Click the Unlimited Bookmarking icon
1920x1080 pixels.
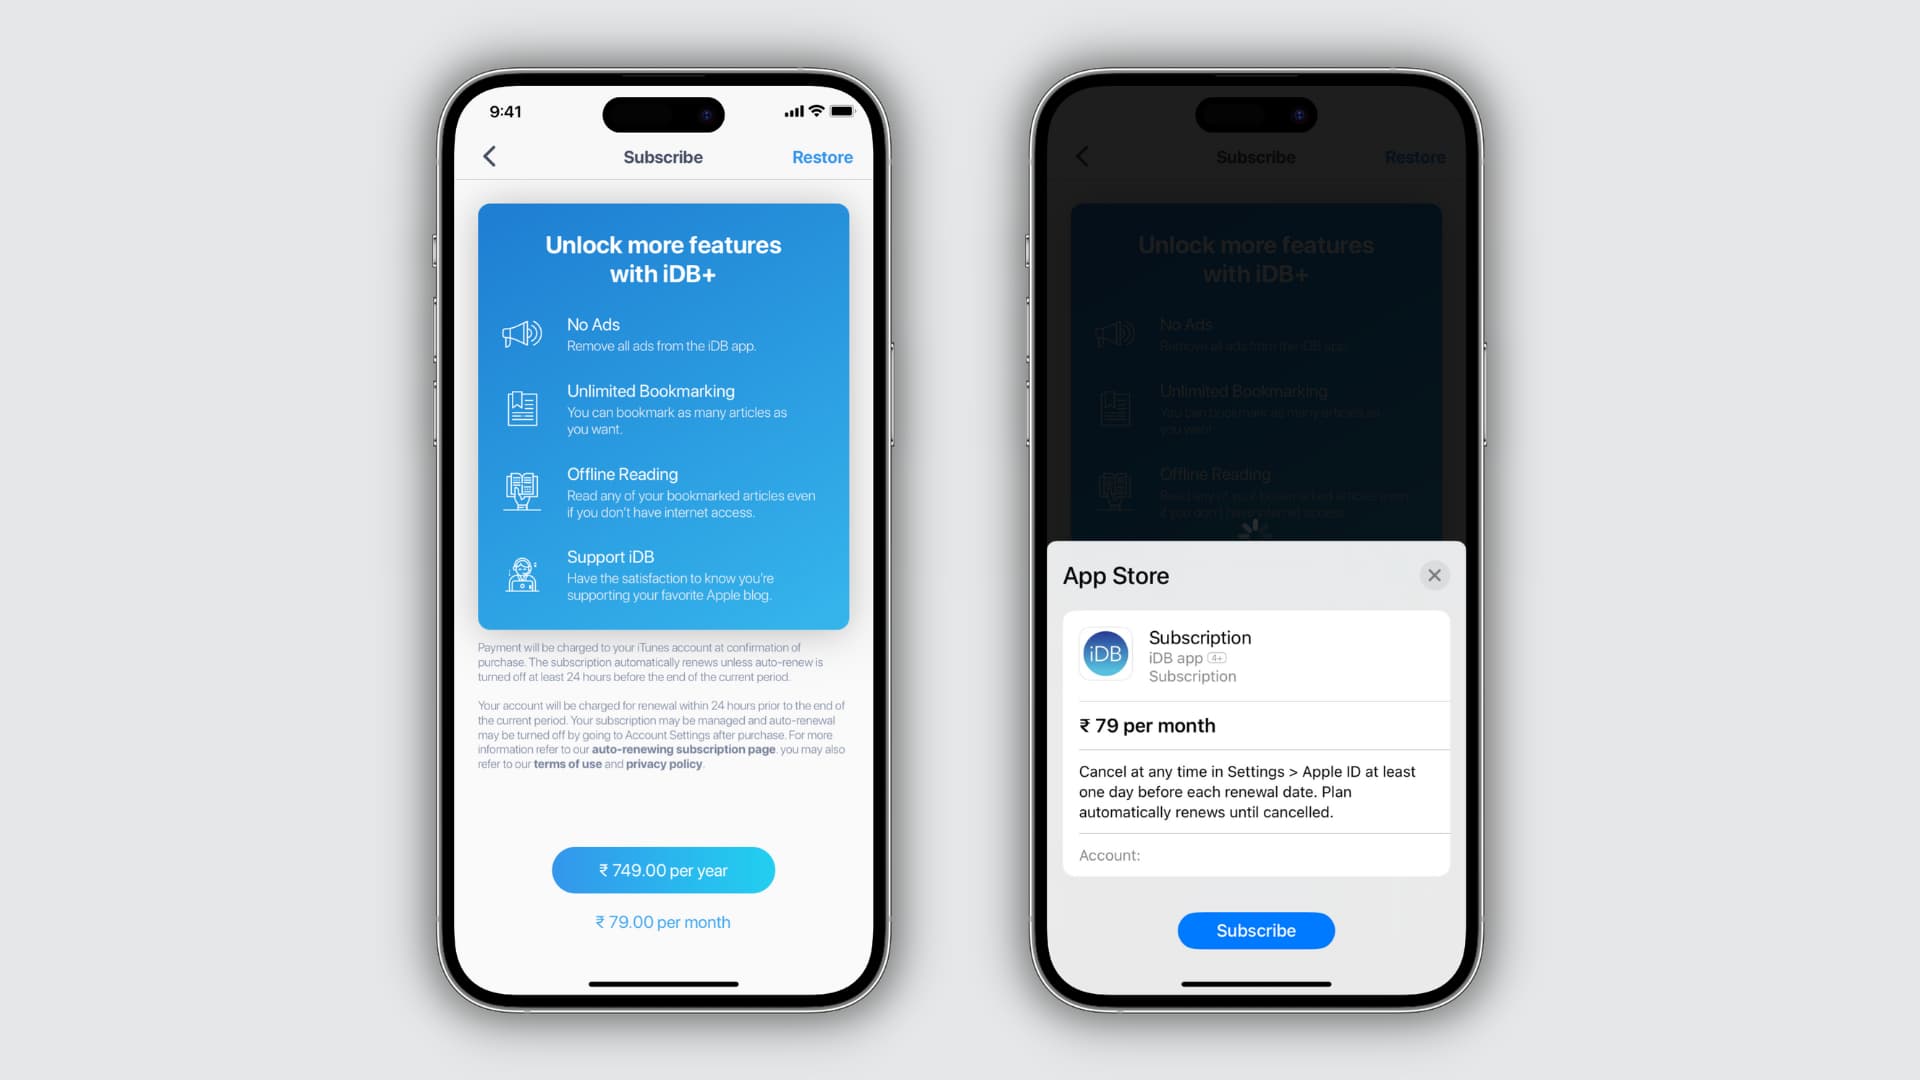click(x=522, y=407)
